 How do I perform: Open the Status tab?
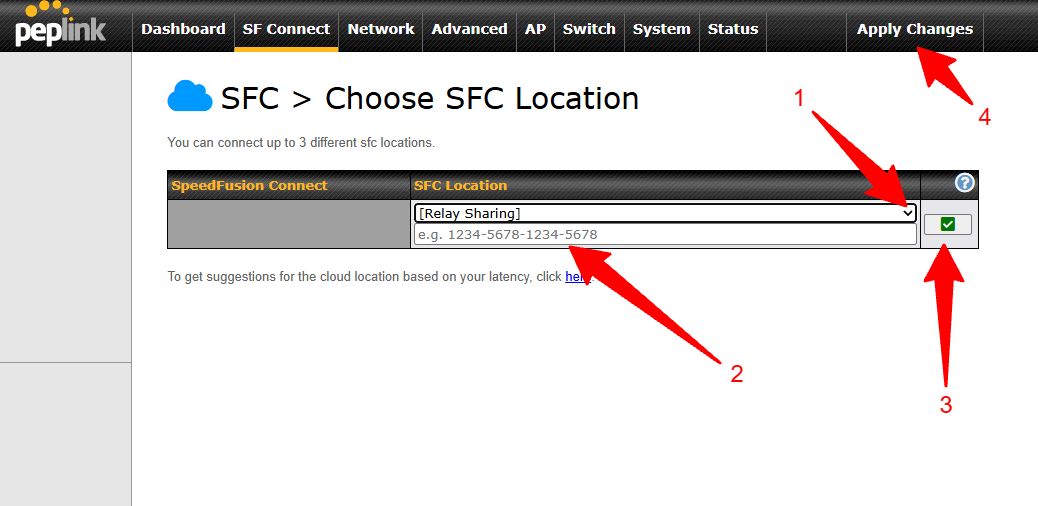coord(733,29)
